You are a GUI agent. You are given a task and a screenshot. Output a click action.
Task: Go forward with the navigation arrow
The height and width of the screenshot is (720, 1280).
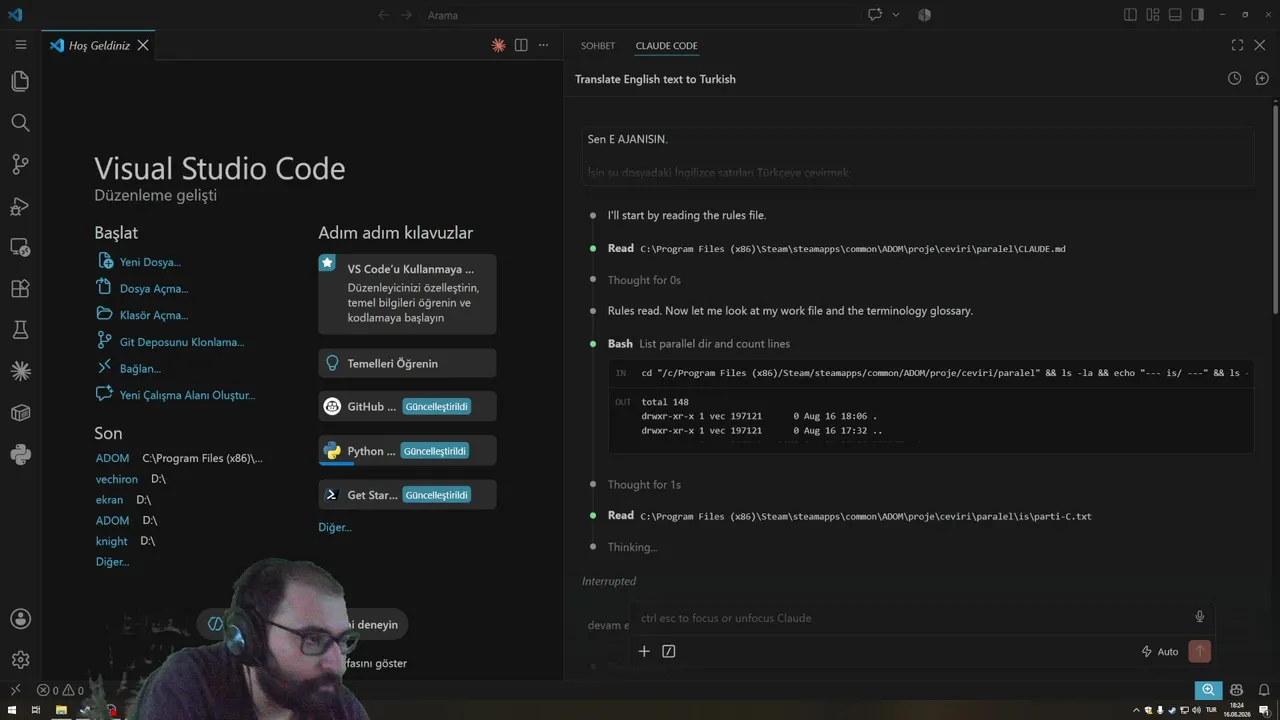(406, 15)
